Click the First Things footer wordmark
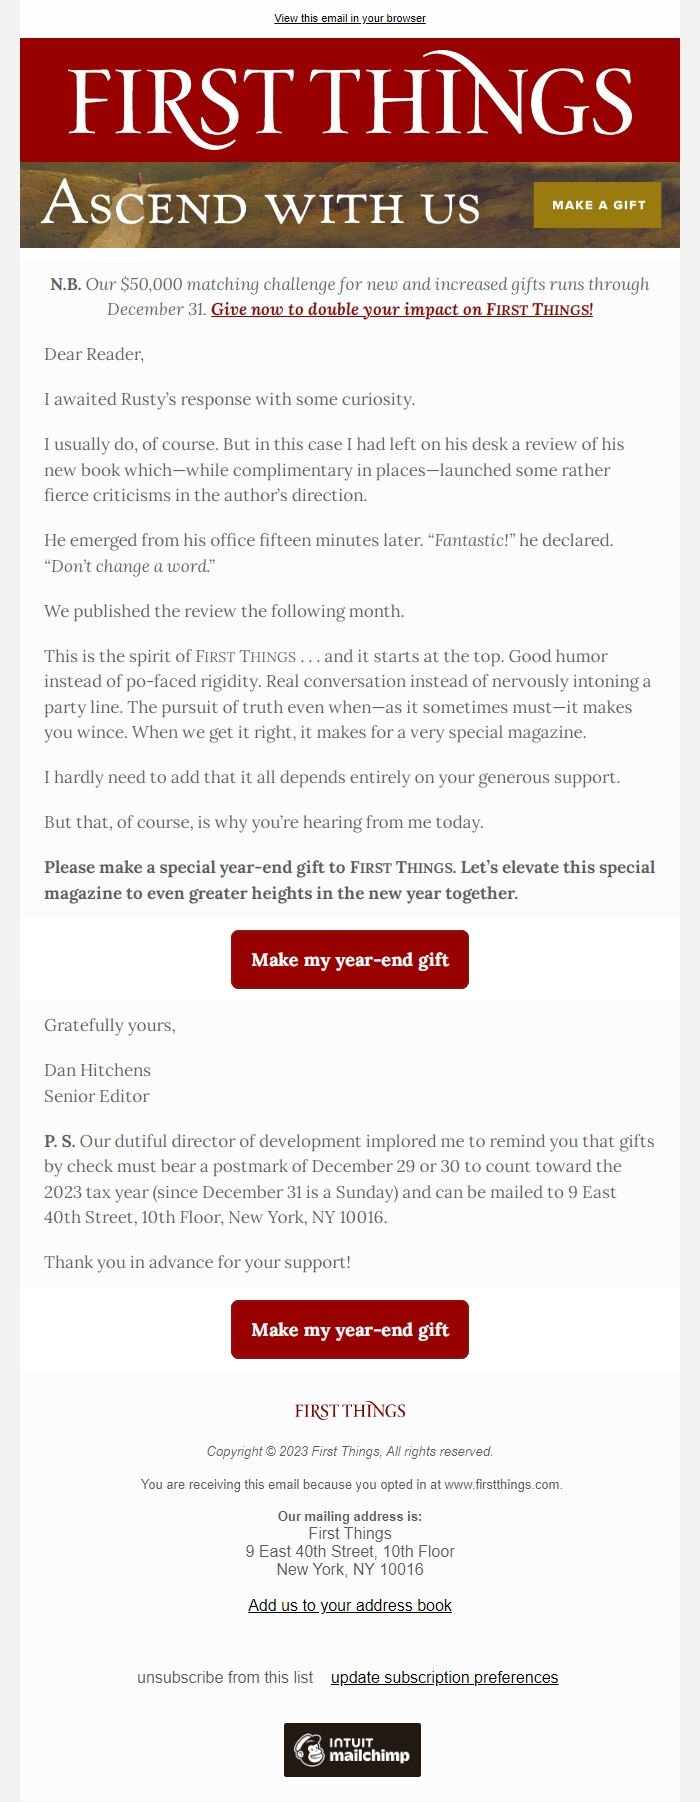Viewport: 700px width, 1802px height. coord(349,1411)
